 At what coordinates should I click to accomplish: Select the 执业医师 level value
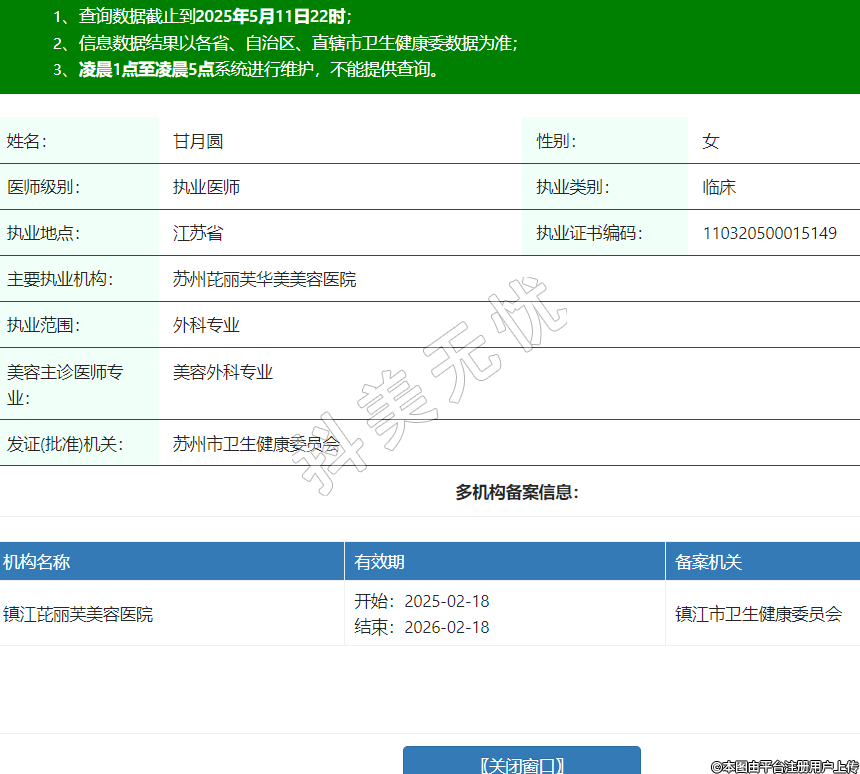pos(206,187)
